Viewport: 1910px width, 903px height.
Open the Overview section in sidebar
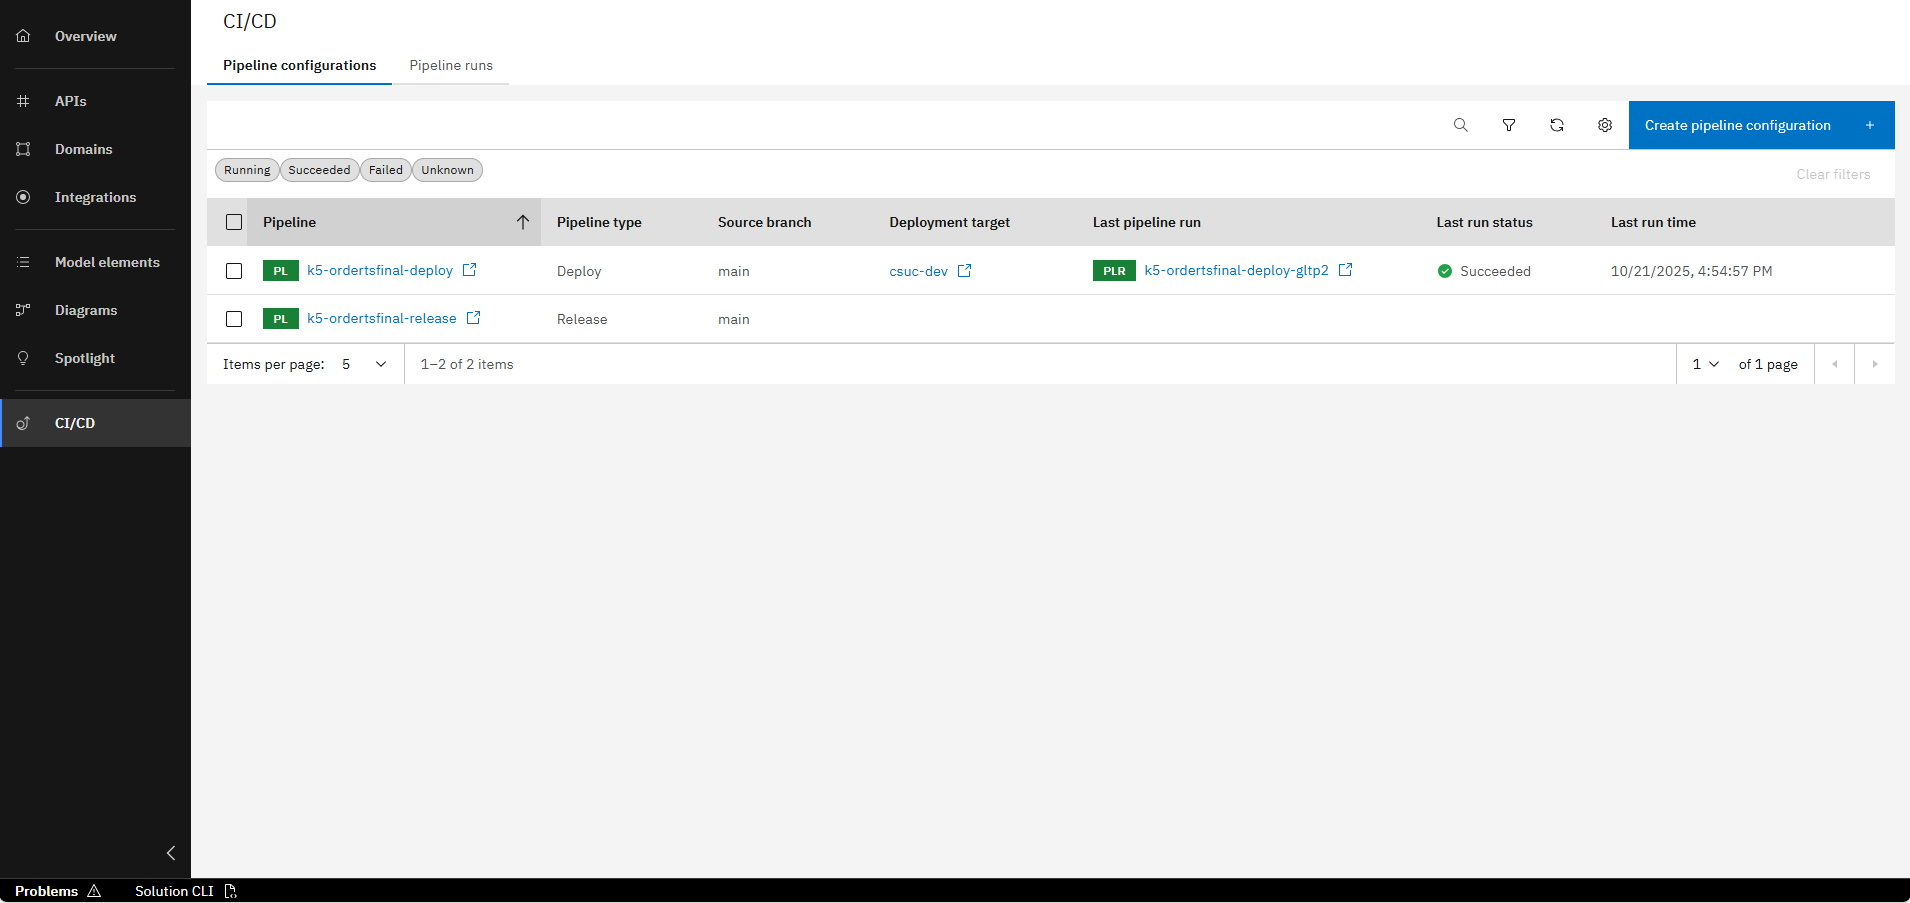[85, 36]
